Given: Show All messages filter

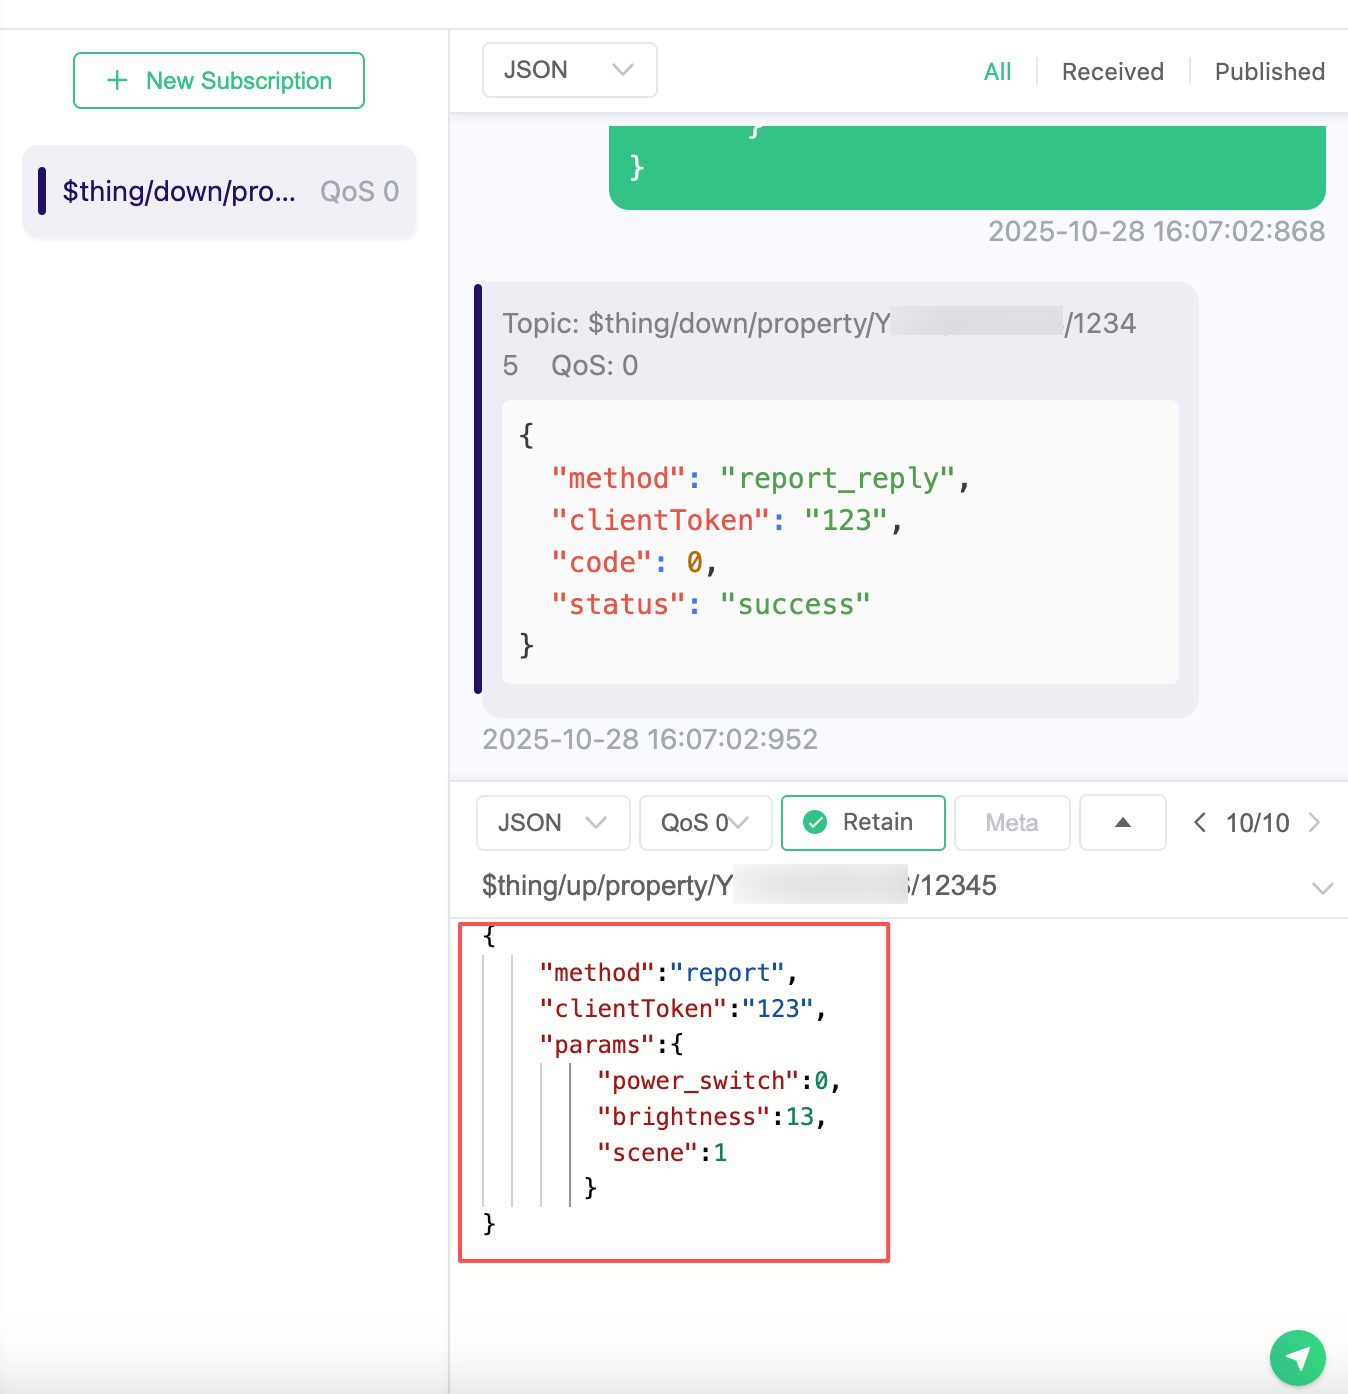Looking at the screenshot, I should point(997,72).
